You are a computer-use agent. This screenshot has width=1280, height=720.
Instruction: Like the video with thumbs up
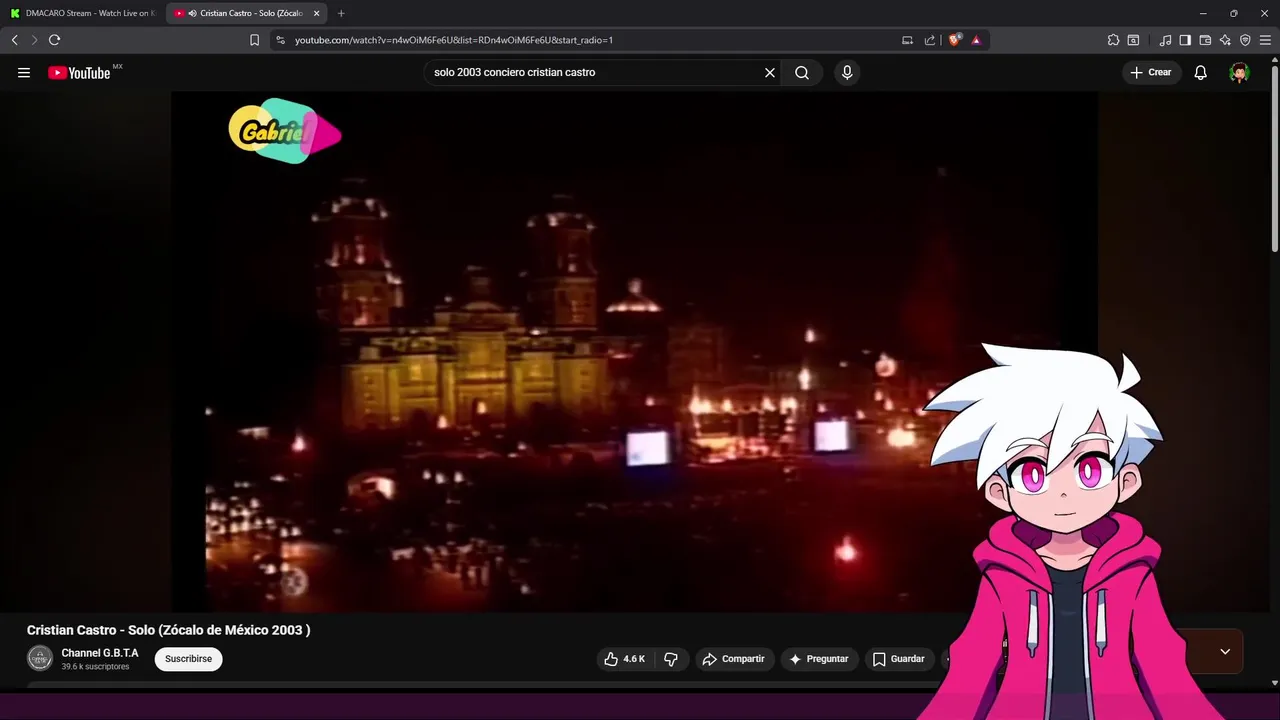(x=624, y=659)
